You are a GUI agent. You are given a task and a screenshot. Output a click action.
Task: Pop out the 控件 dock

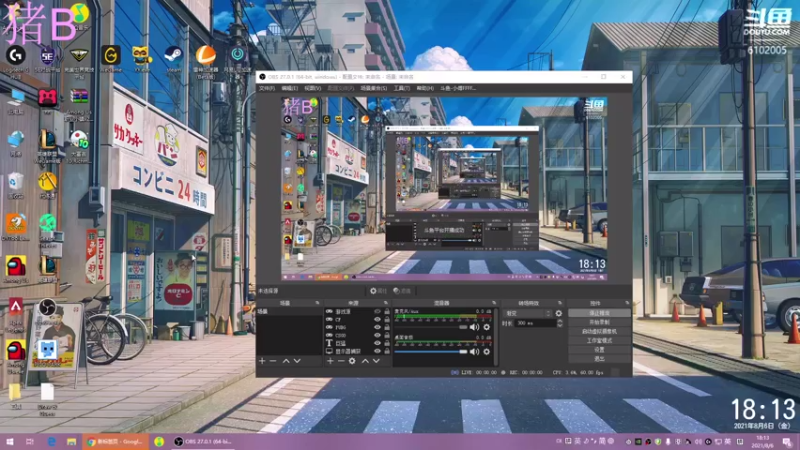pos(628,303)
